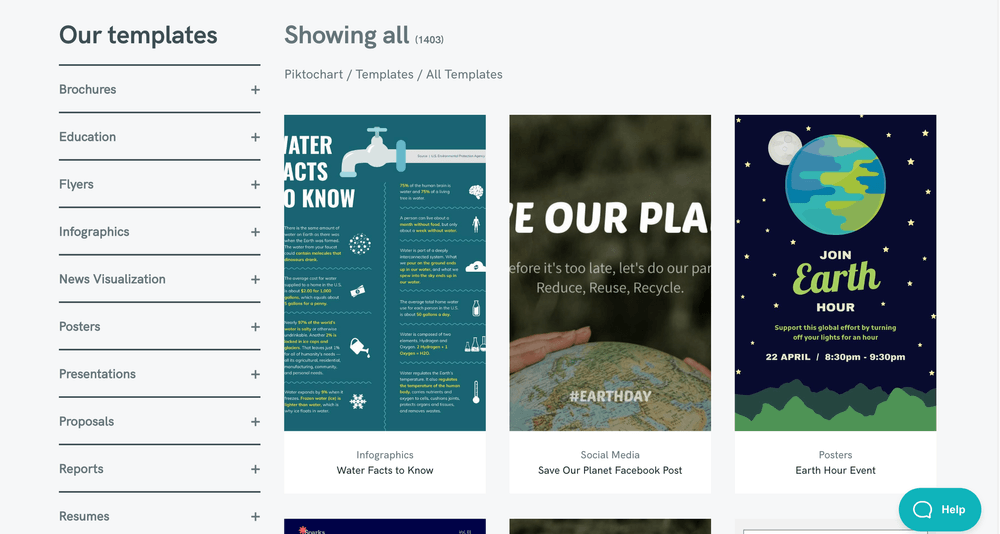This screenshot has width=1000, height=534.
Task: Click the Earth Hour Event title
Action: (835, 470)
